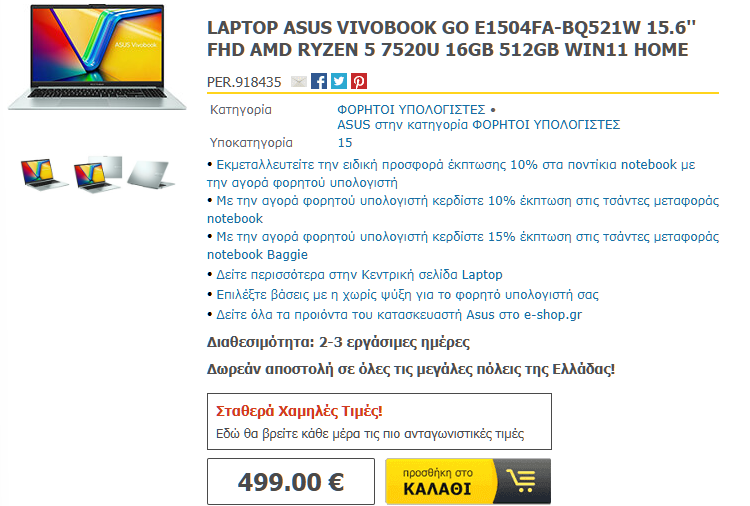Open the 15% Baggie notebook bags offer link
The height and width of the screenshot is (506, 750).
coord(463,245)
